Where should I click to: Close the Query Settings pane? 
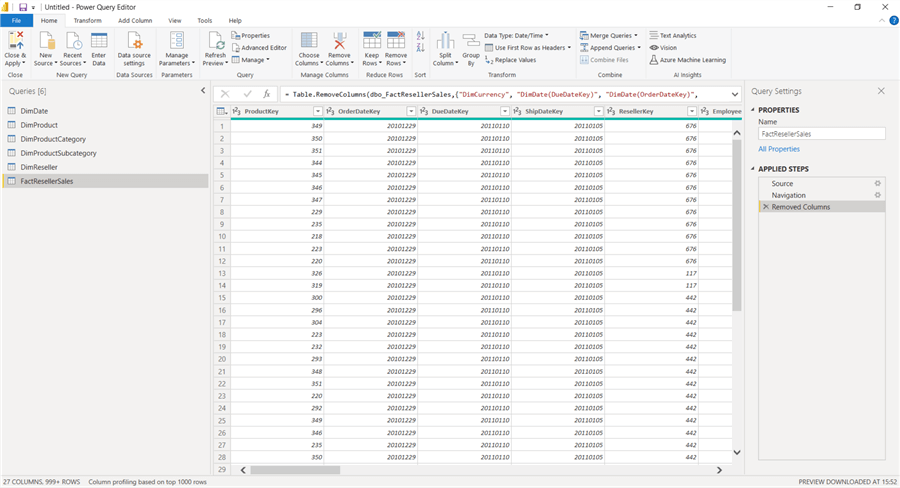881,91
